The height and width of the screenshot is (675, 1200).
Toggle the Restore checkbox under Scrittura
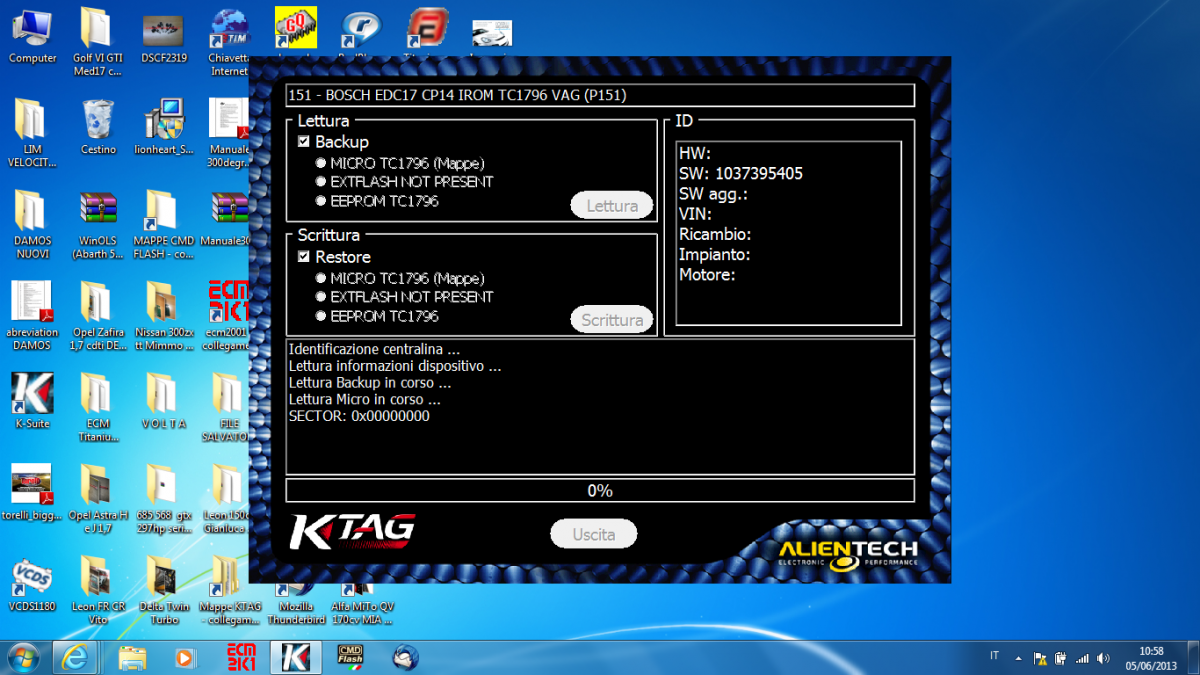coord(304,257)
